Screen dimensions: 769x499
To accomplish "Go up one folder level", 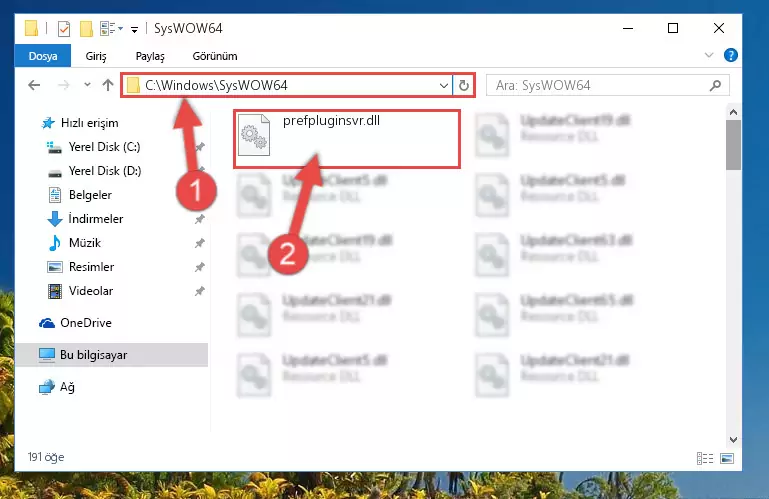I will click(x=108, y=85).
